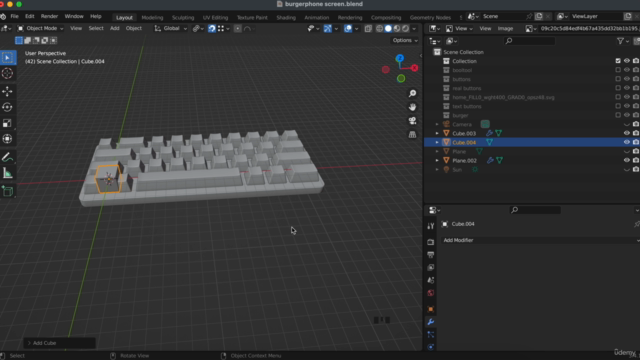Select the Measure tool
The height and width of the screenshot is (360, 640).
click(x=7, y=173)
